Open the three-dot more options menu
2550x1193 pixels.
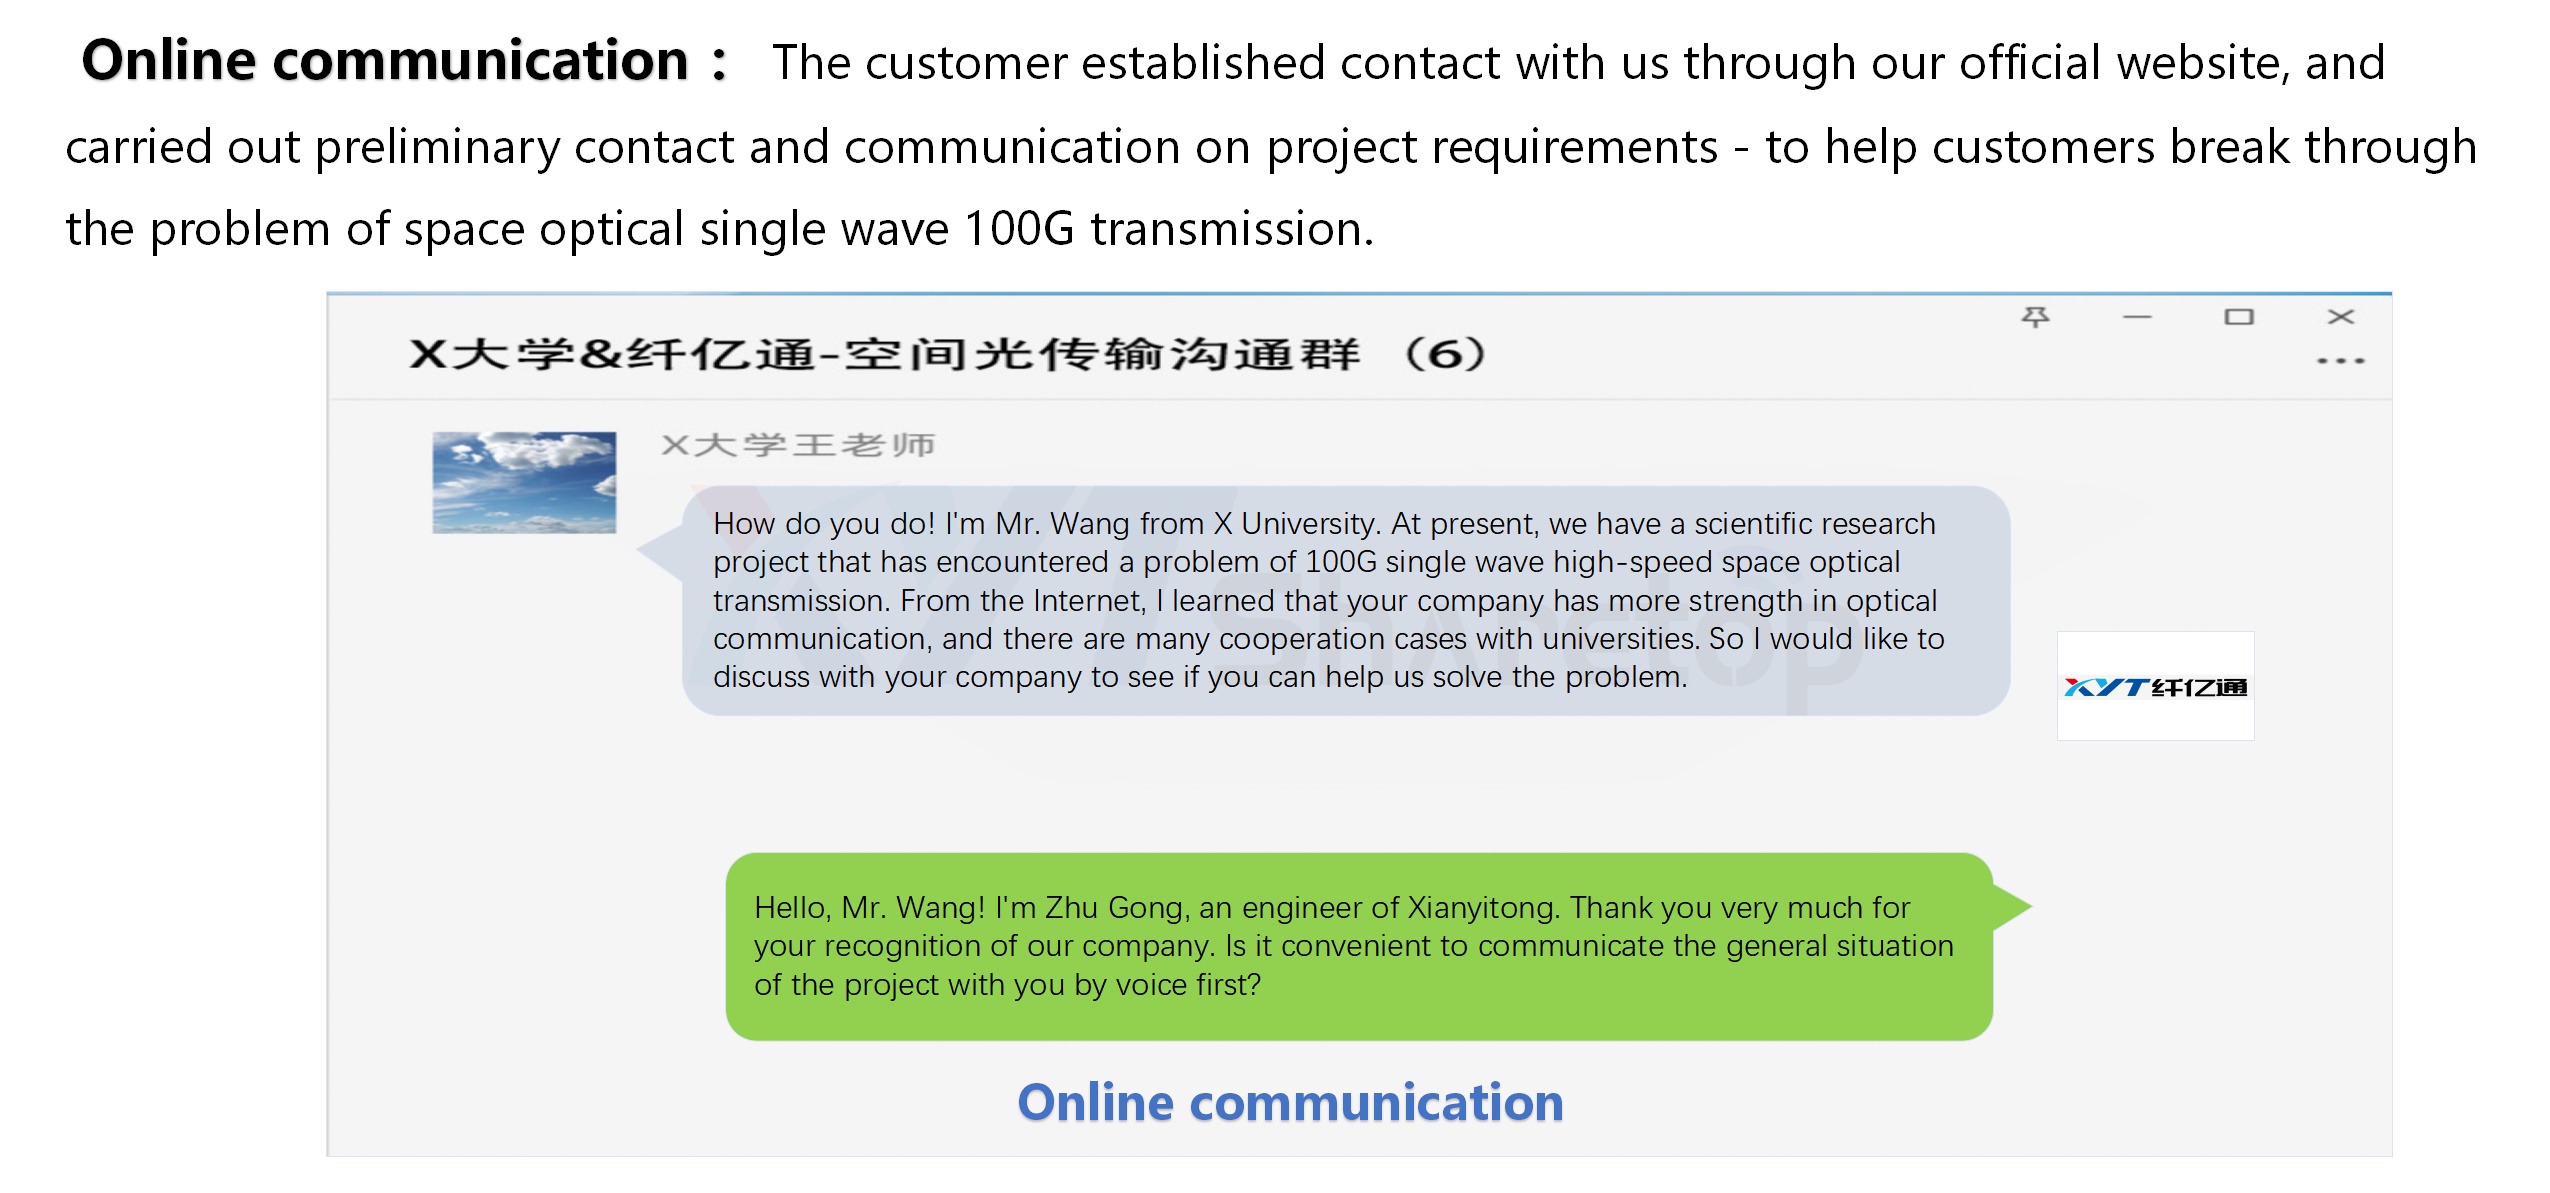point(2340,360)
